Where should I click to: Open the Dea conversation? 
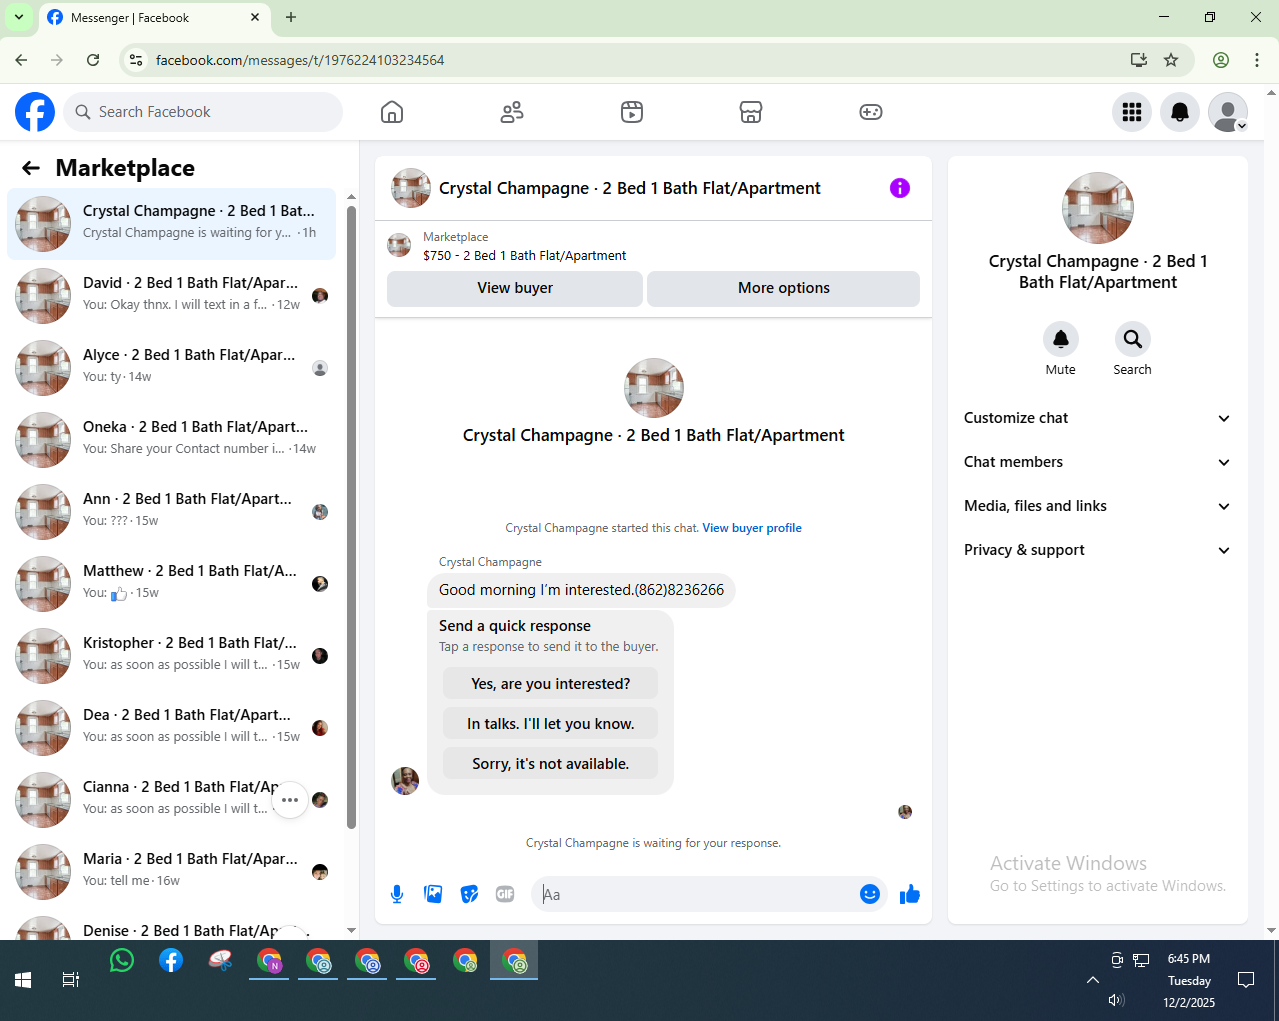(172, 728)
